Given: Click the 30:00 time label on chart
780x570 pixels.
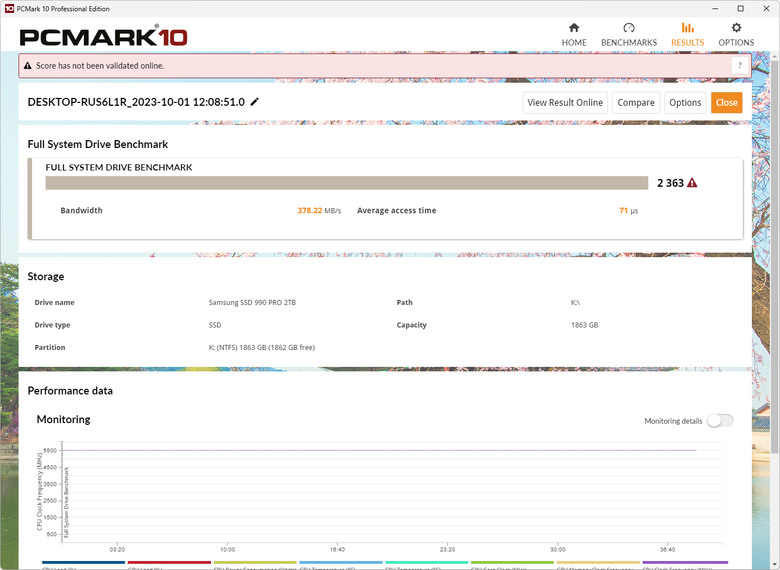Looking at the screenshot, I should click(x=558, y=550).
